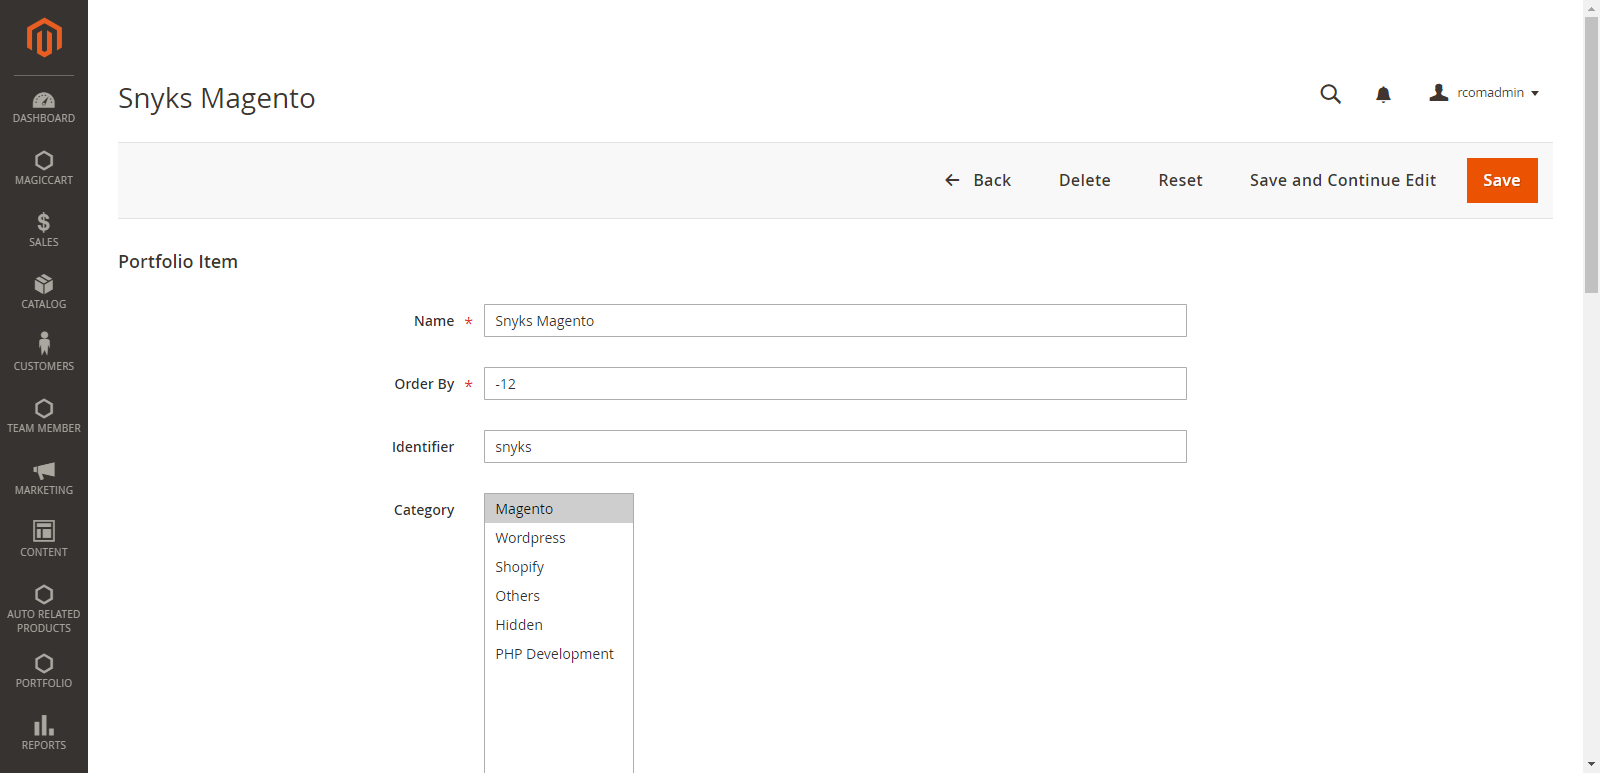
Task: Focus the Identifier input field
Action: tap(835, 447)
